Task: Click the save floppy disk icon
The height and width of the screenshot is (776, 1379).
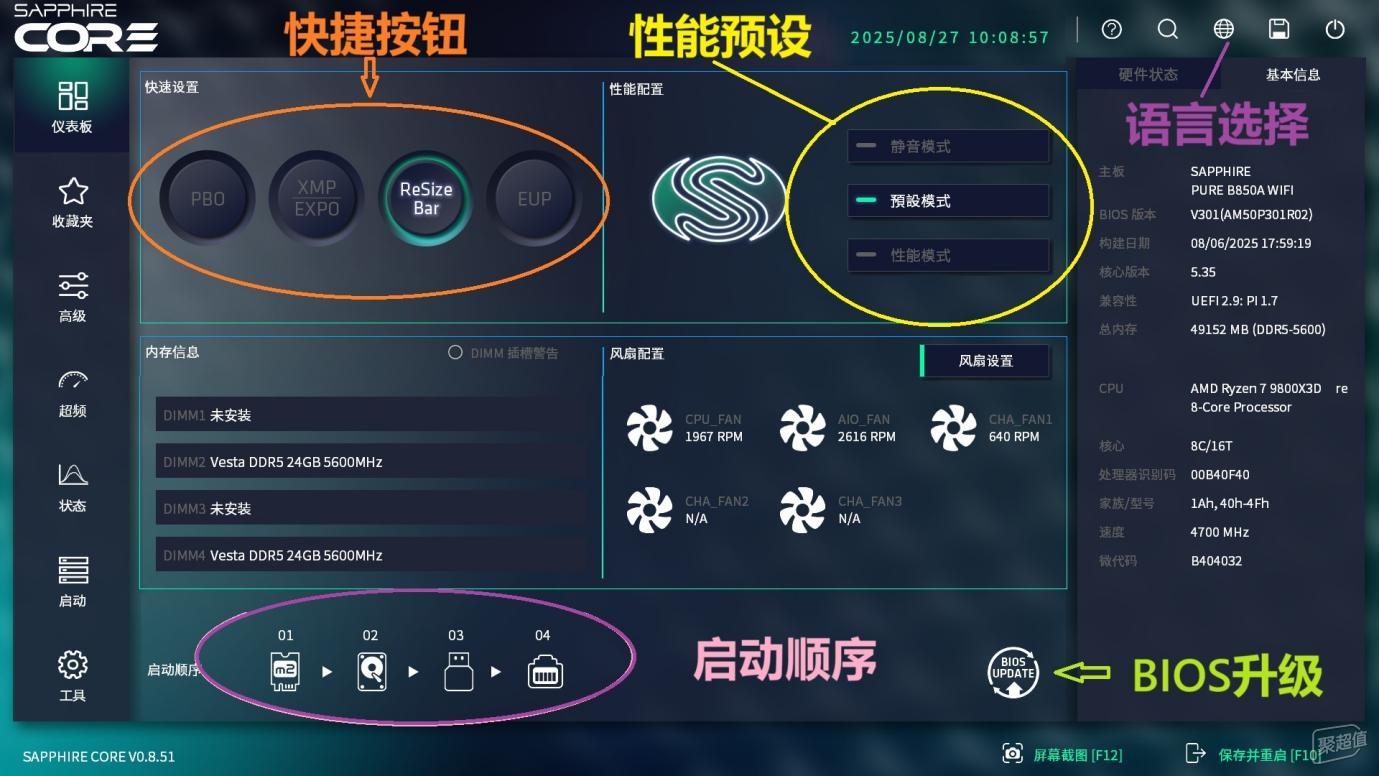Action: coord(1279,29)
